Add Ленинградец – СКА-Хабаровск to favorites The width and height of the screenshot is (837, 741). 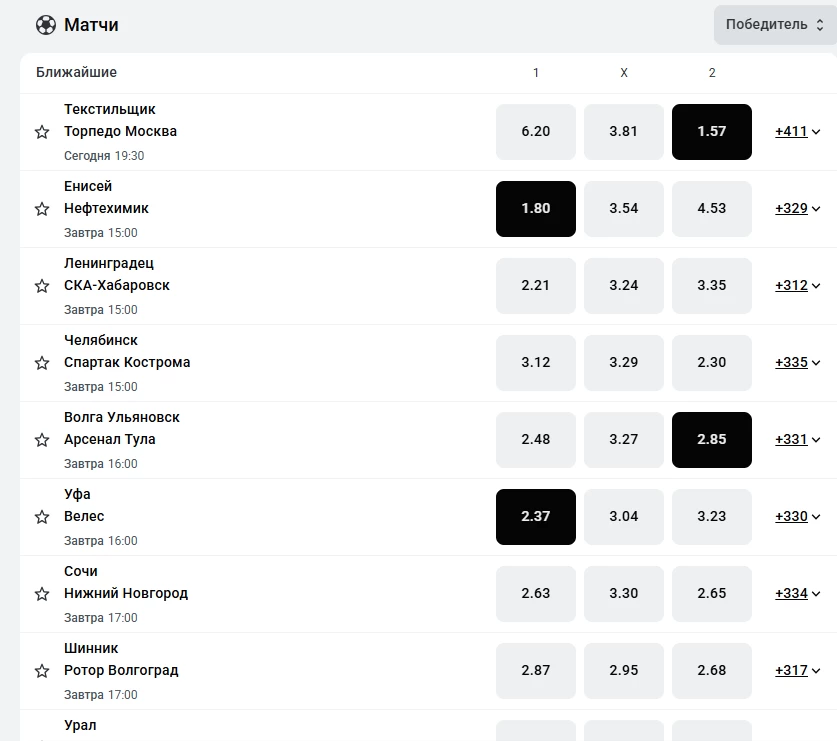tap(42, 286)
